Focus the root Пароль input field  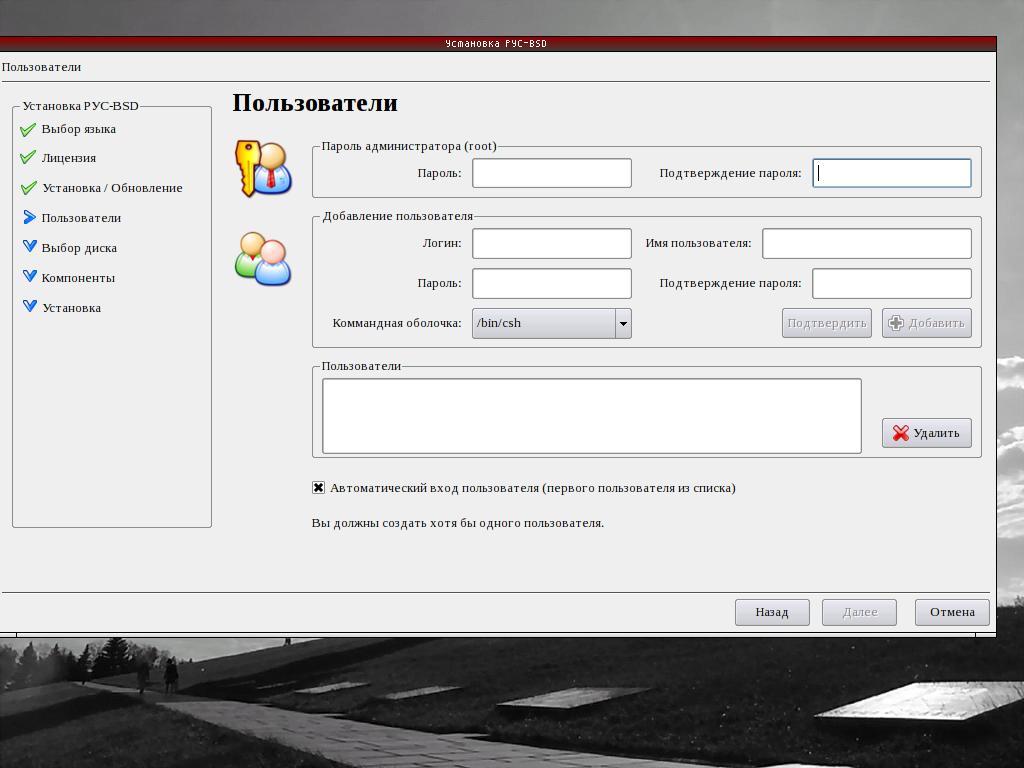551,173
